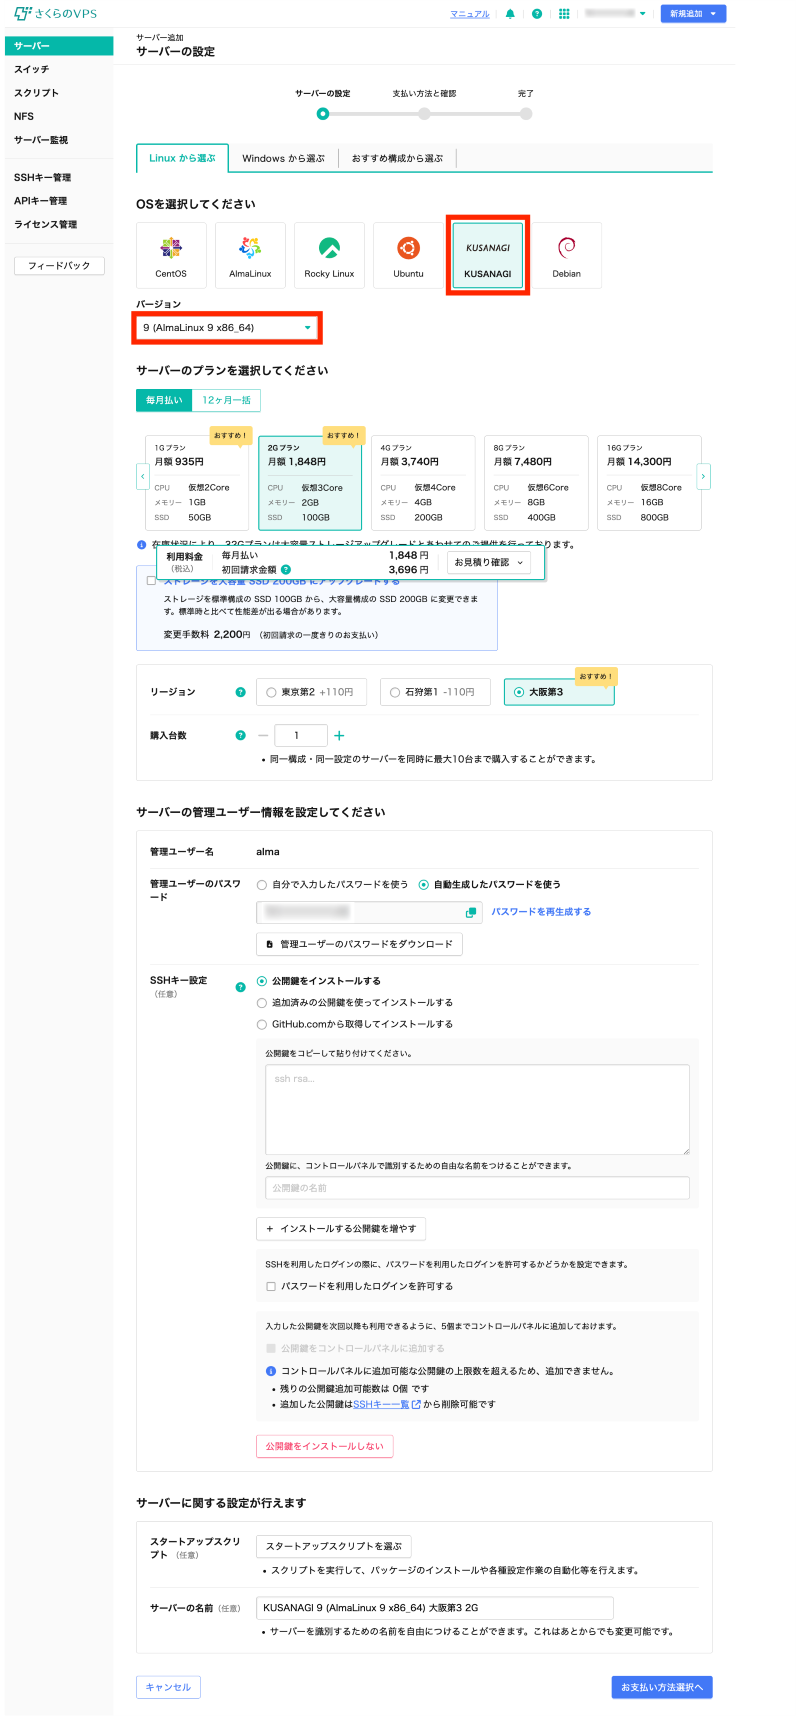Screen dimensions: 800x1719
Task: Open the バージョン dropdown
Action: pyautogui.click(x=227, y=328)
